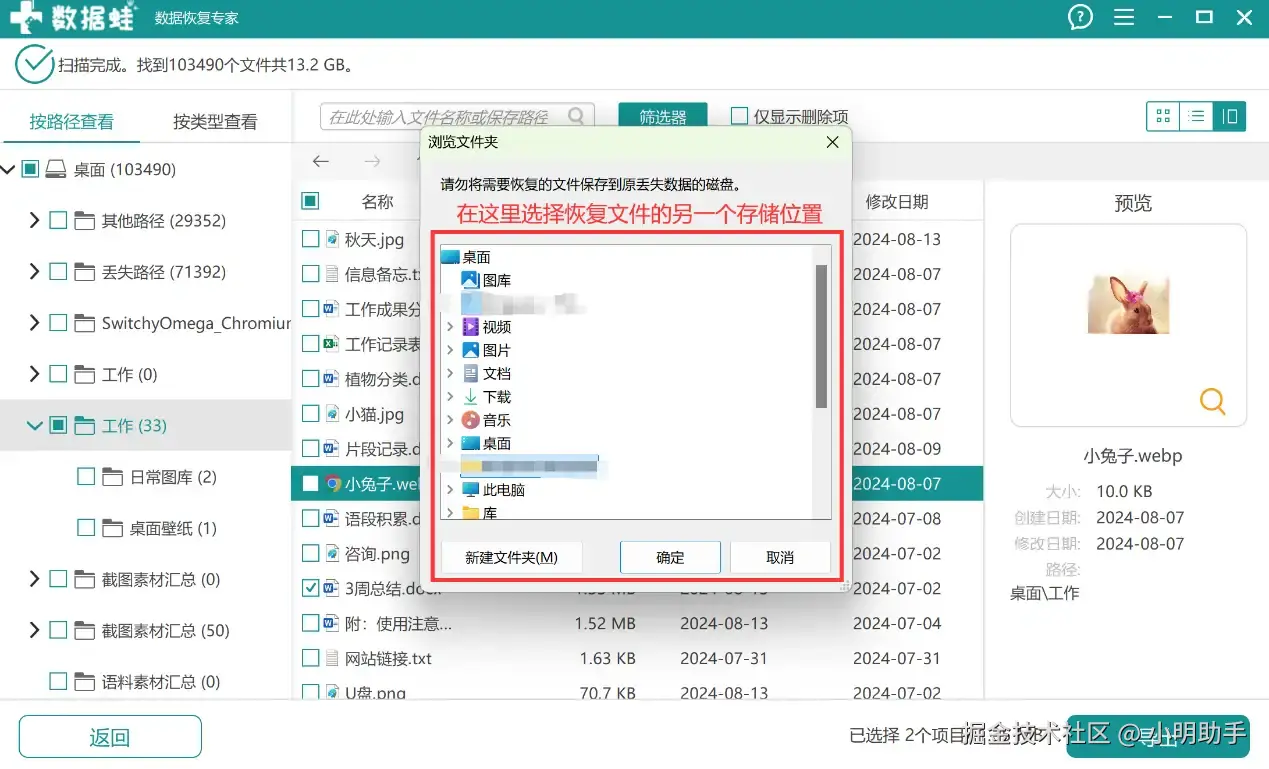1269x769 pixels.
Task: Check the 桌面壁纸 (1) checkbox
Action: 86,528
